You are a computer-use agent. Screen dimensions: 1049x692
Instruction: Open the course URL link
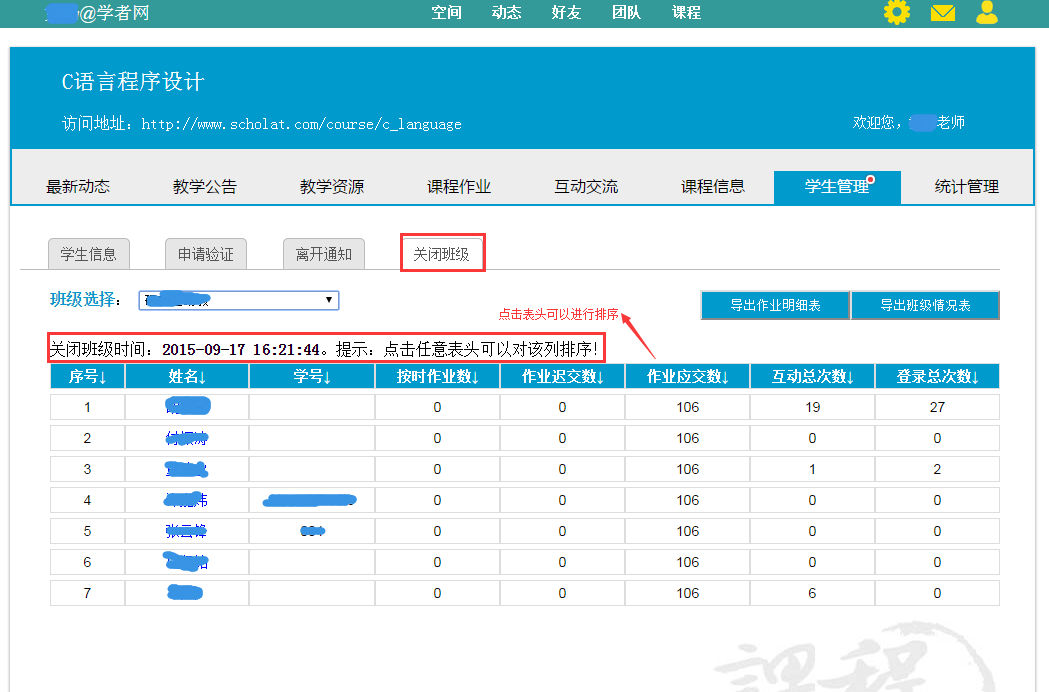click(301, 125)
